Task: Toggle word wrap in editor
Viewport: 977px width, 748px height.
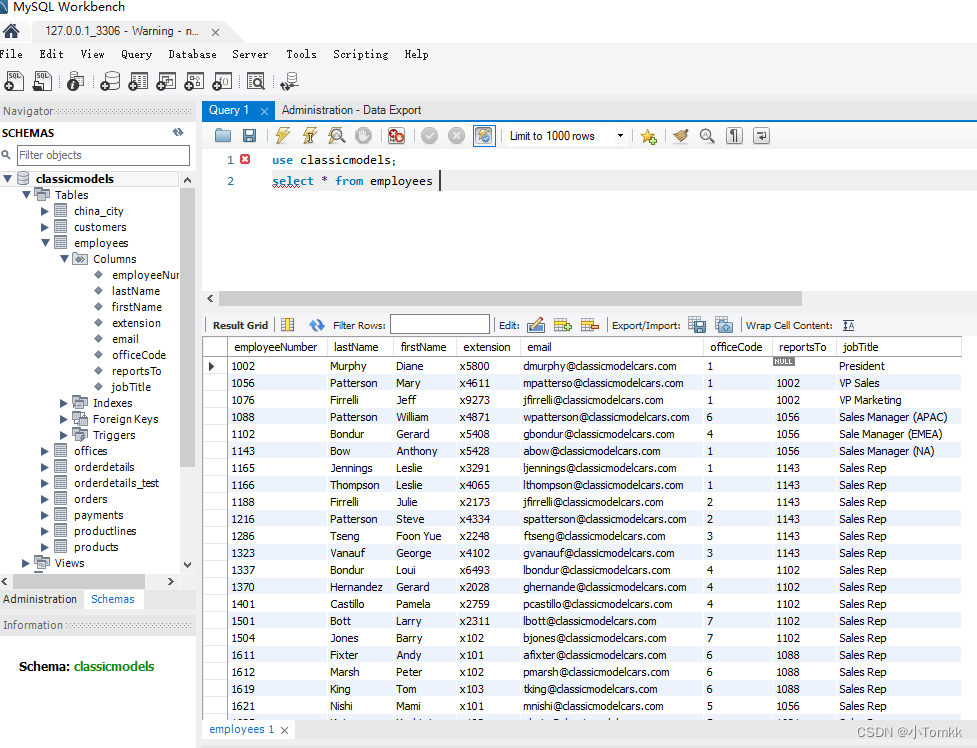Action: (761, 136)
